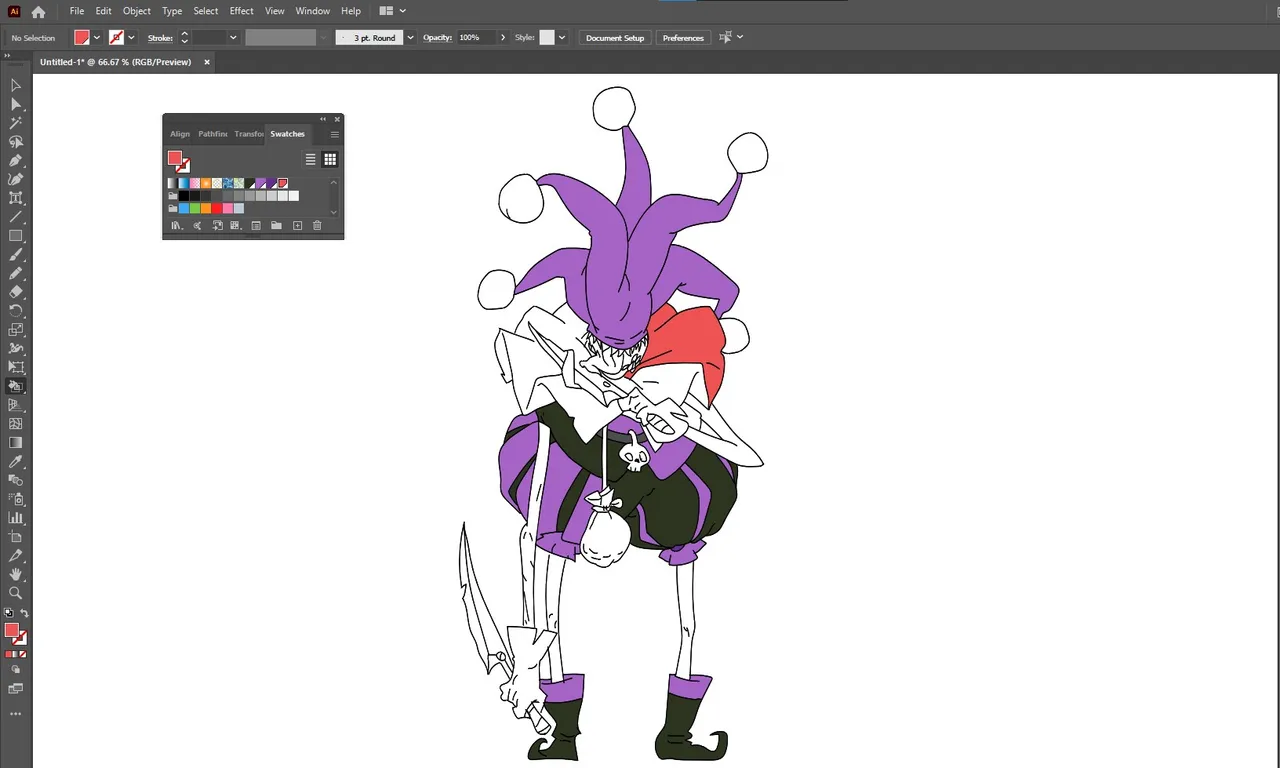Select the Magic Wand tool
1280x768 pixels.
click(x=15, y=123)
